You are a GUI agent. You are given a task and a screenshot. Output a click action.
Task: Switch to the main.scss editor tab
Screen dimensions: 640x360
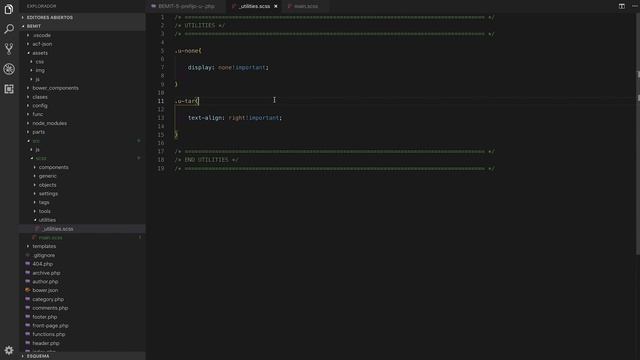click(306, 7)
